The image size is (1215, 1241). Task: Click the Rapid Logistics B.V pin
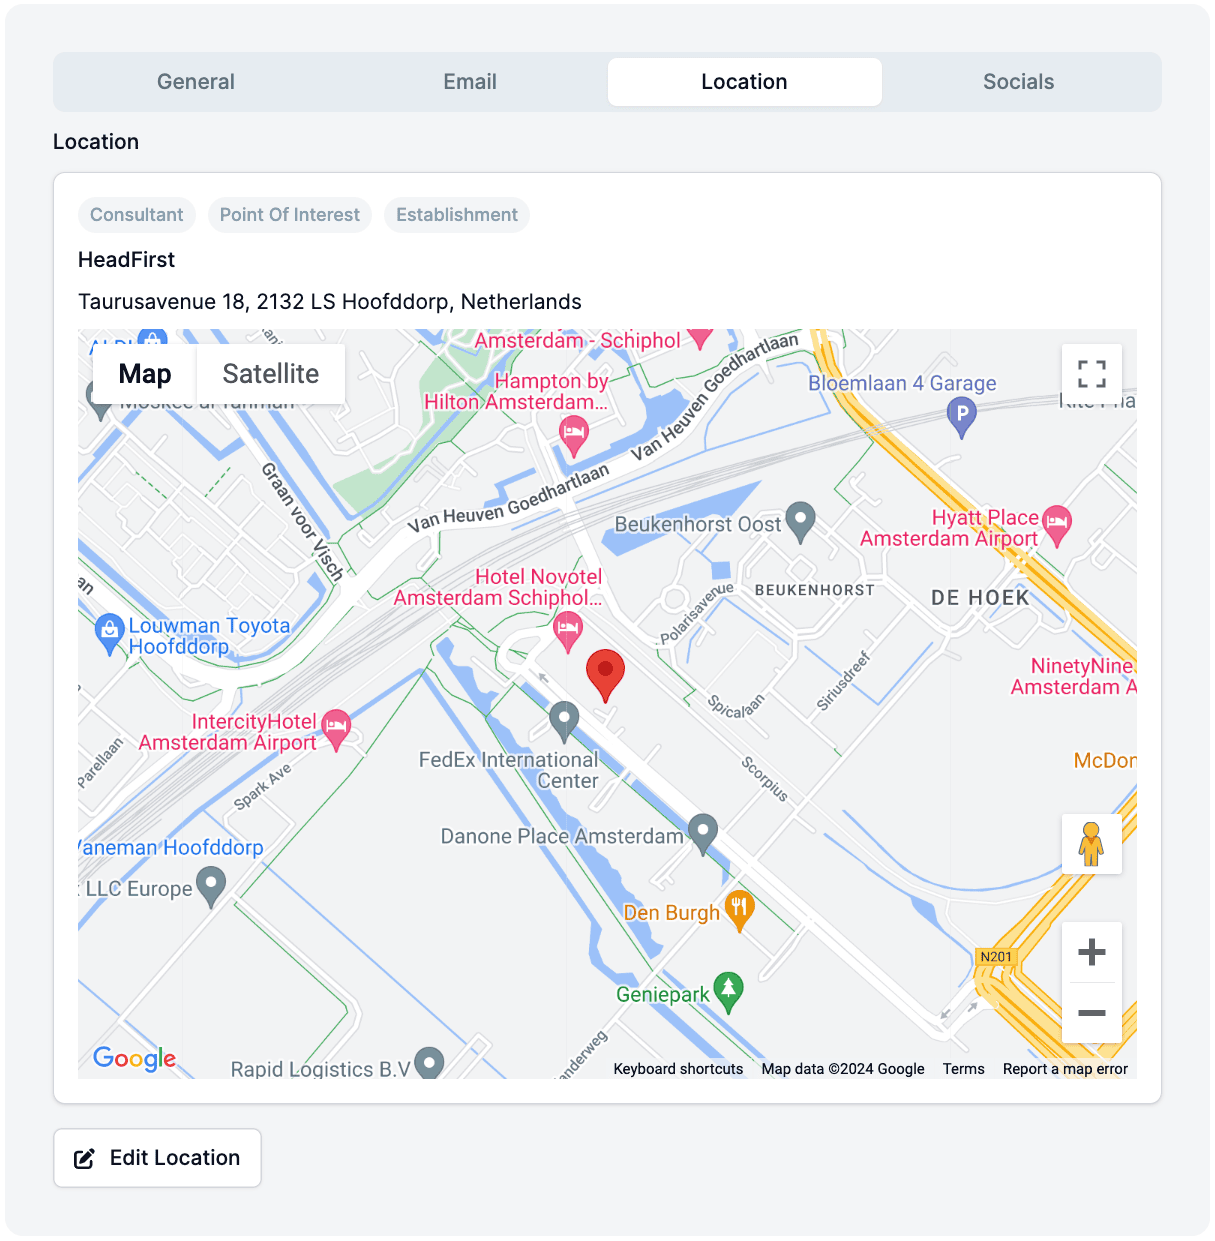[429, 1063]
